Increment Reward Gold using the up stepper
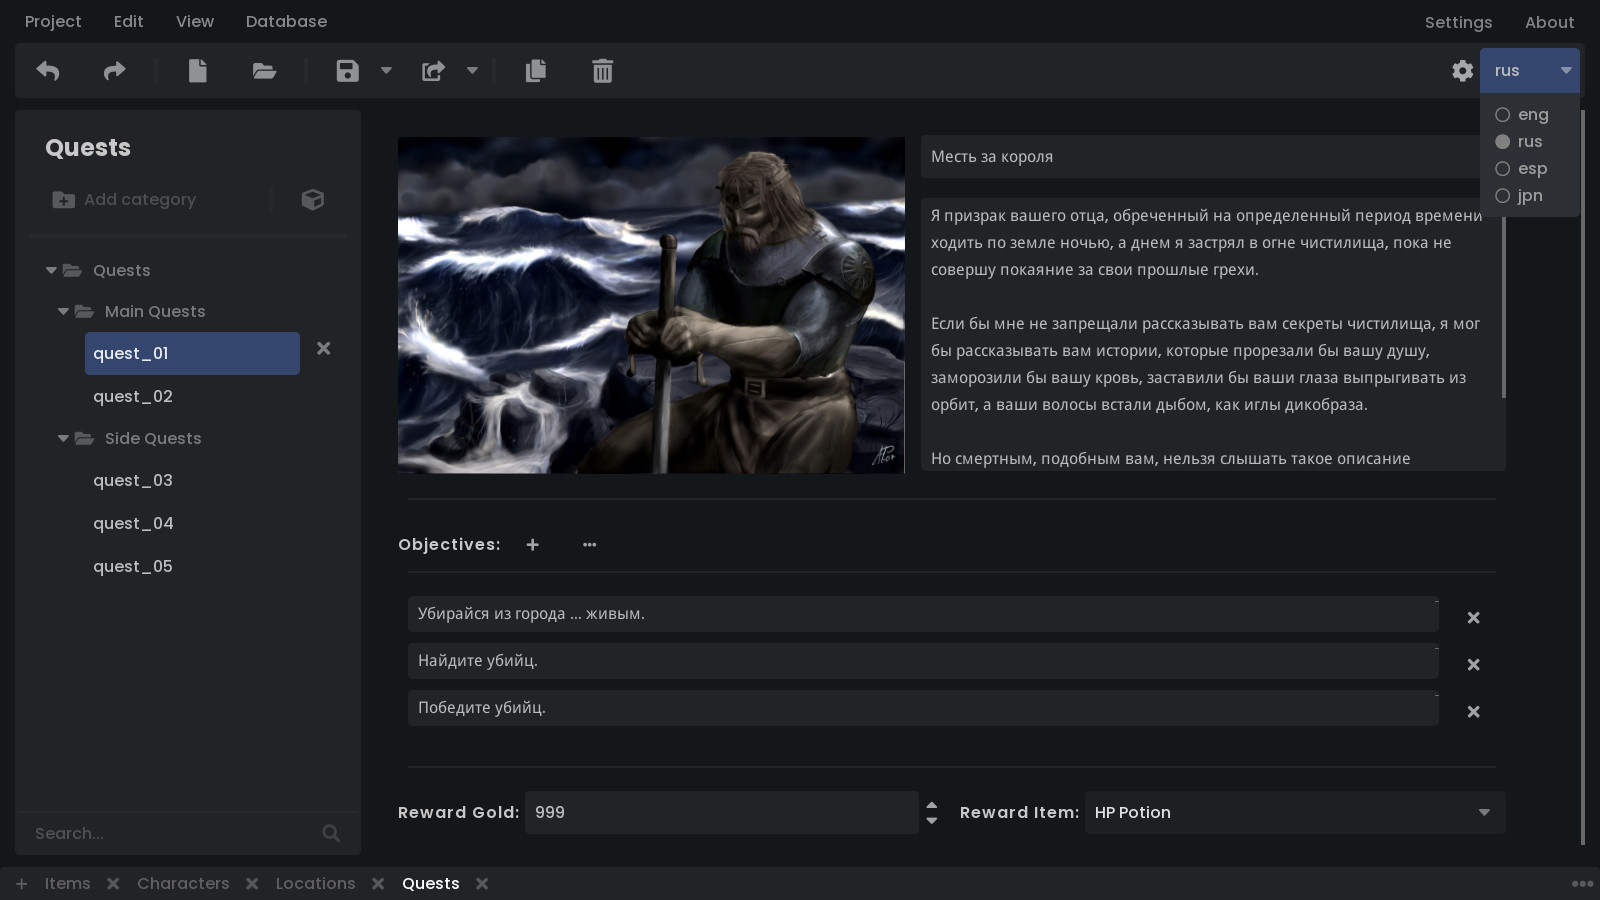The width and height of the screenshot is (1600, 900). point(932,806)
